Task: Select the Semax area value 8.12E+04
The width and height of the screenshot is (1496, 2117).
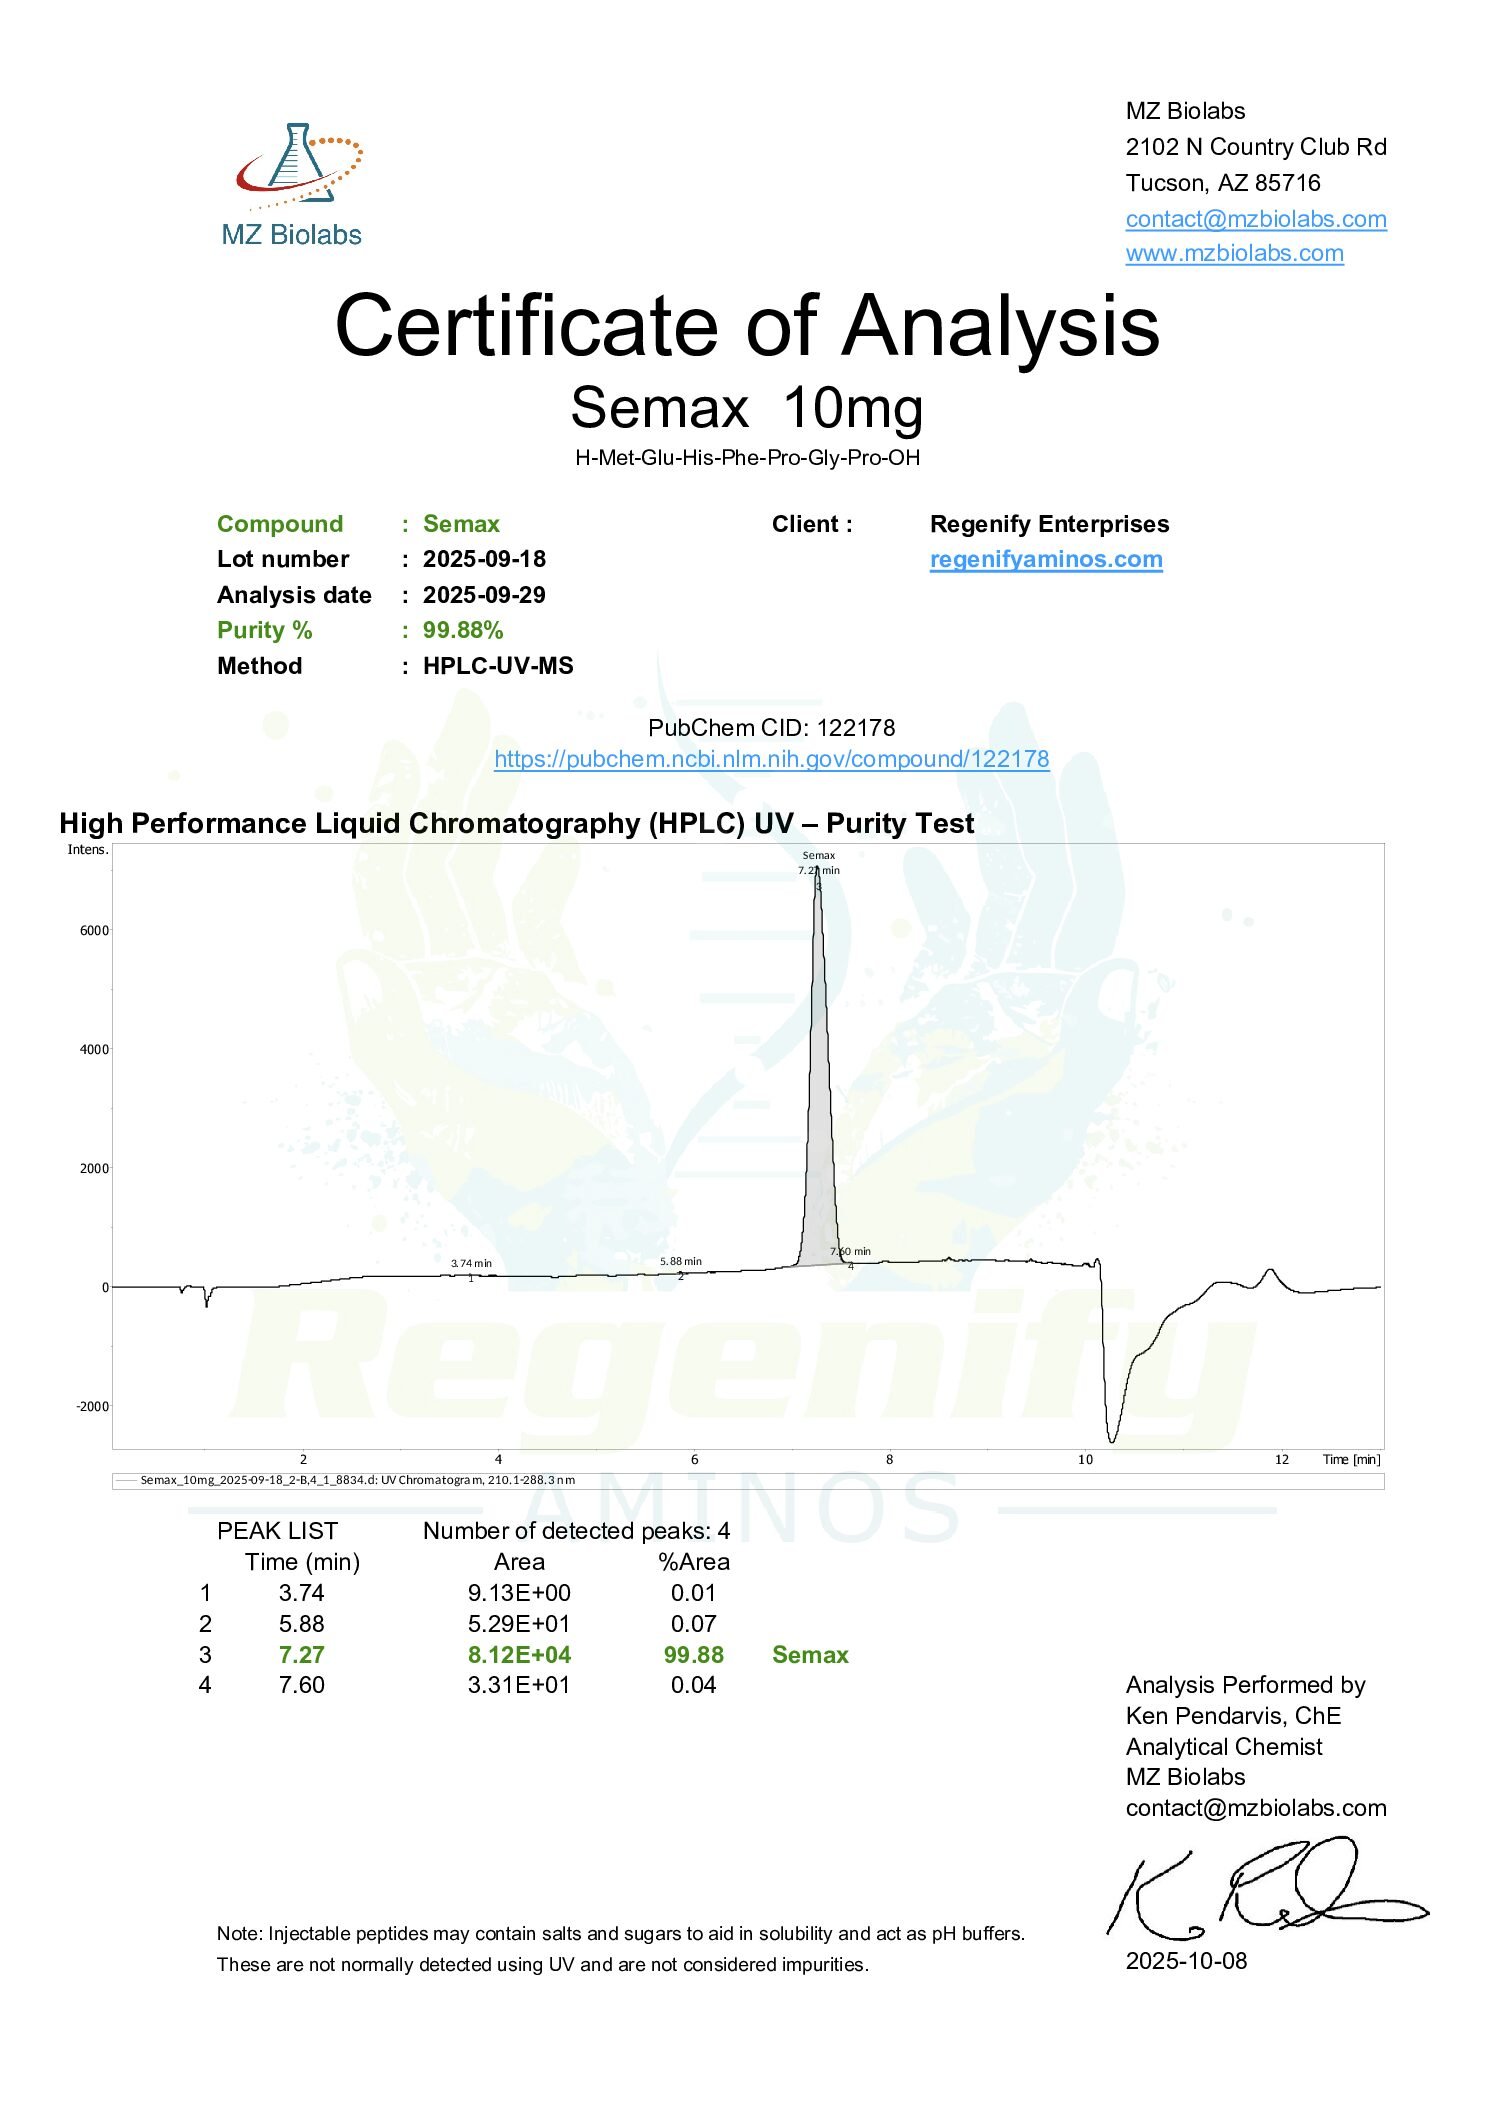Action: coord(519,1655)
